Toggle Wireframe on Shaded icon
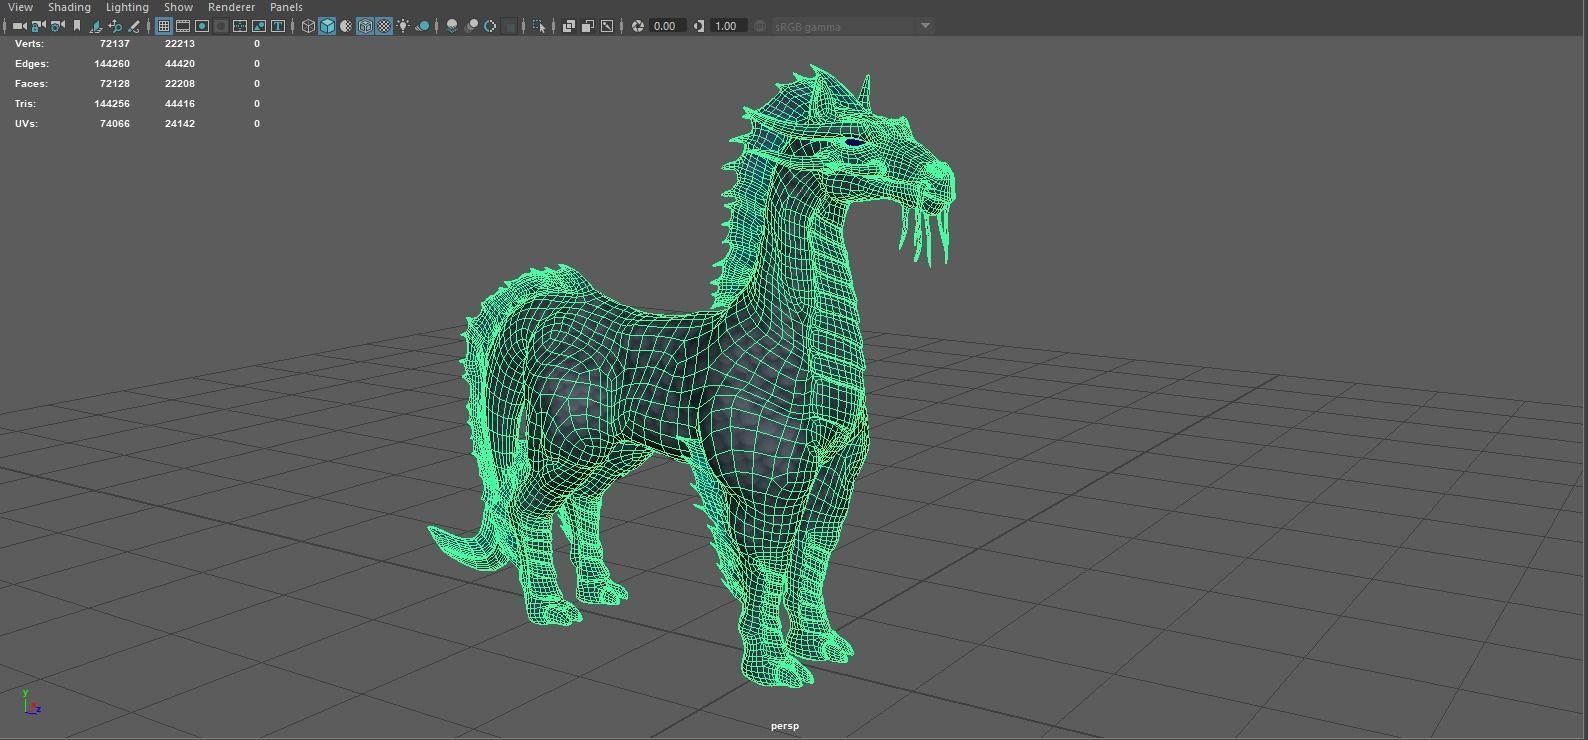The width and height of the screenshot is (1588, 740). point(365,26)
